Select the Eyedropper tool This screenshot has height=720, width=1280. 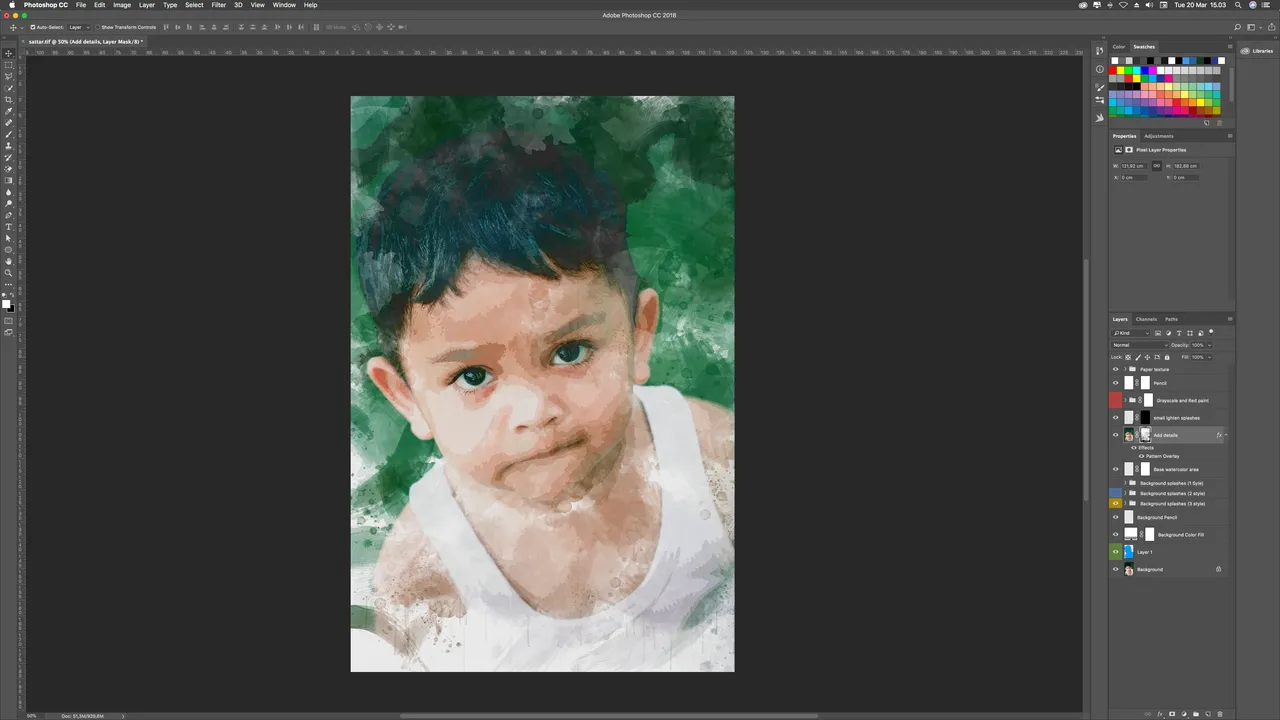pyautogui.click(x=9, y=111)
